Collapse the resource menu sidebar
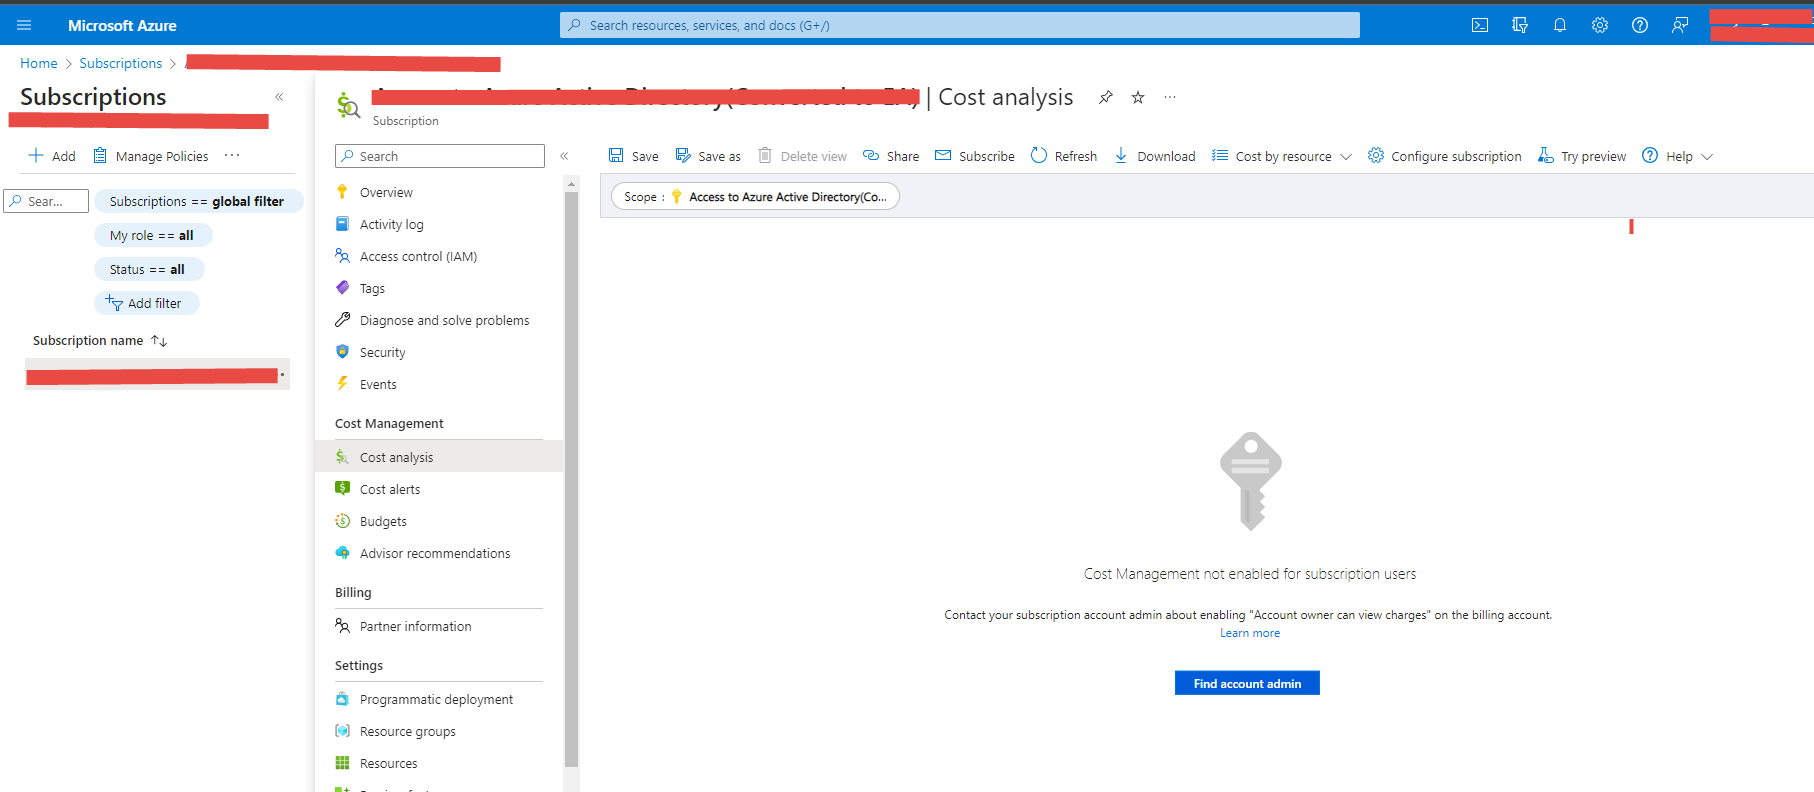Screen dimensions: 1814x792 coord(564,156)
